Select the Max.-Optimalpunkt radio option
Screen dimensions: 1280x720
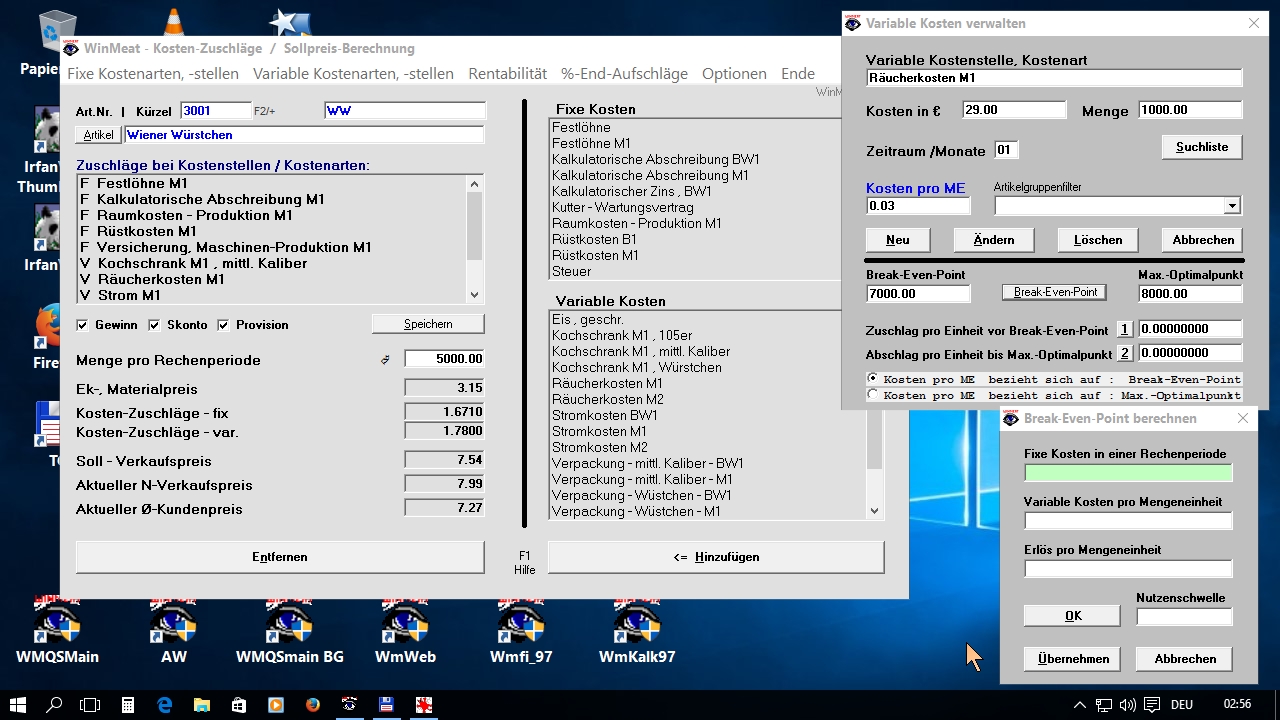pyautogui.click(x=873, y=395)
